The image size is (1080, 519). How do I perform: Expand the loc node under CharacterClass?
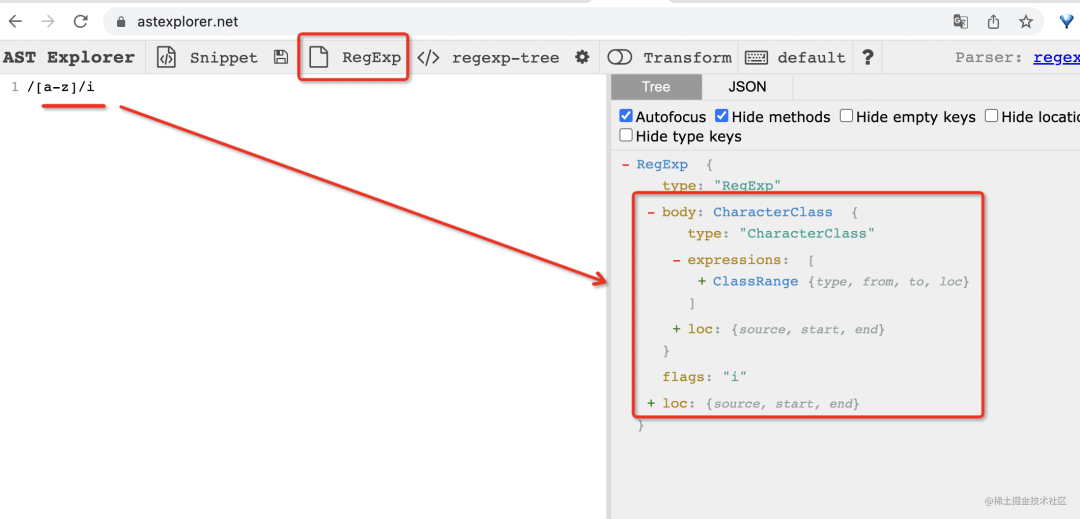pos(677,329)
